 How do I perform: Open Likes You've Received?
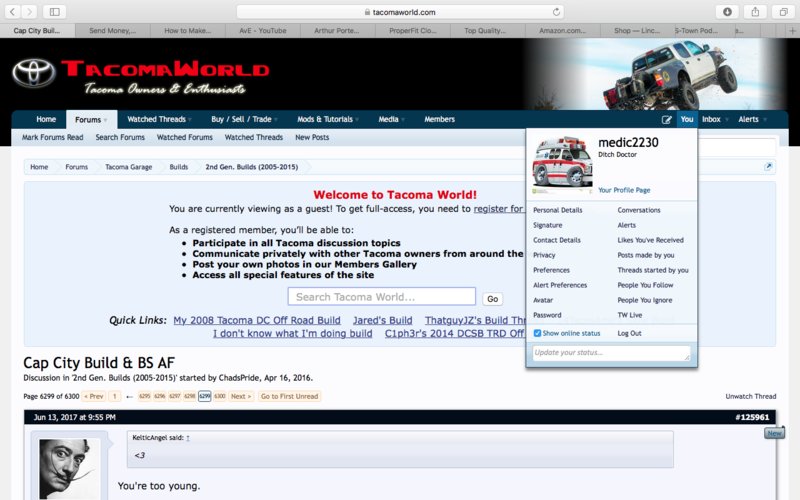[651, 240]
